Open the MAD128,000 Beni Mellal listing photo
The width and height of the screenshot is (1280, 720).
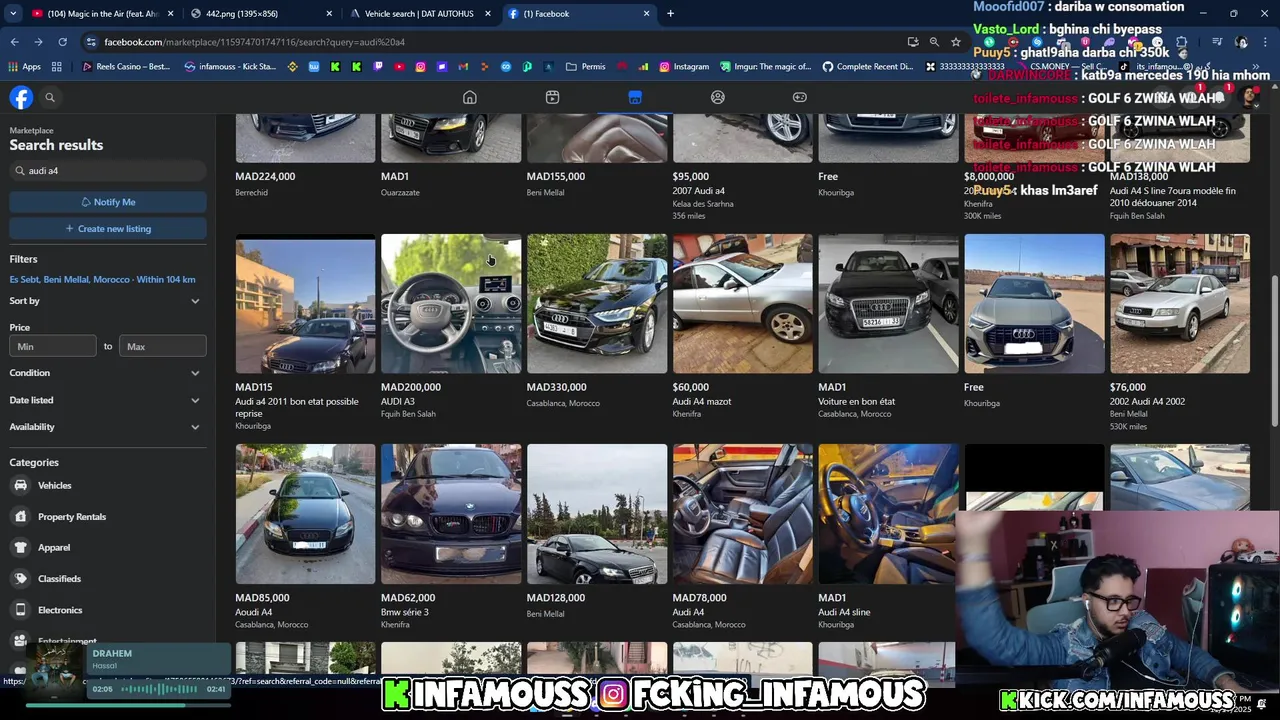(x=597, y=514)
